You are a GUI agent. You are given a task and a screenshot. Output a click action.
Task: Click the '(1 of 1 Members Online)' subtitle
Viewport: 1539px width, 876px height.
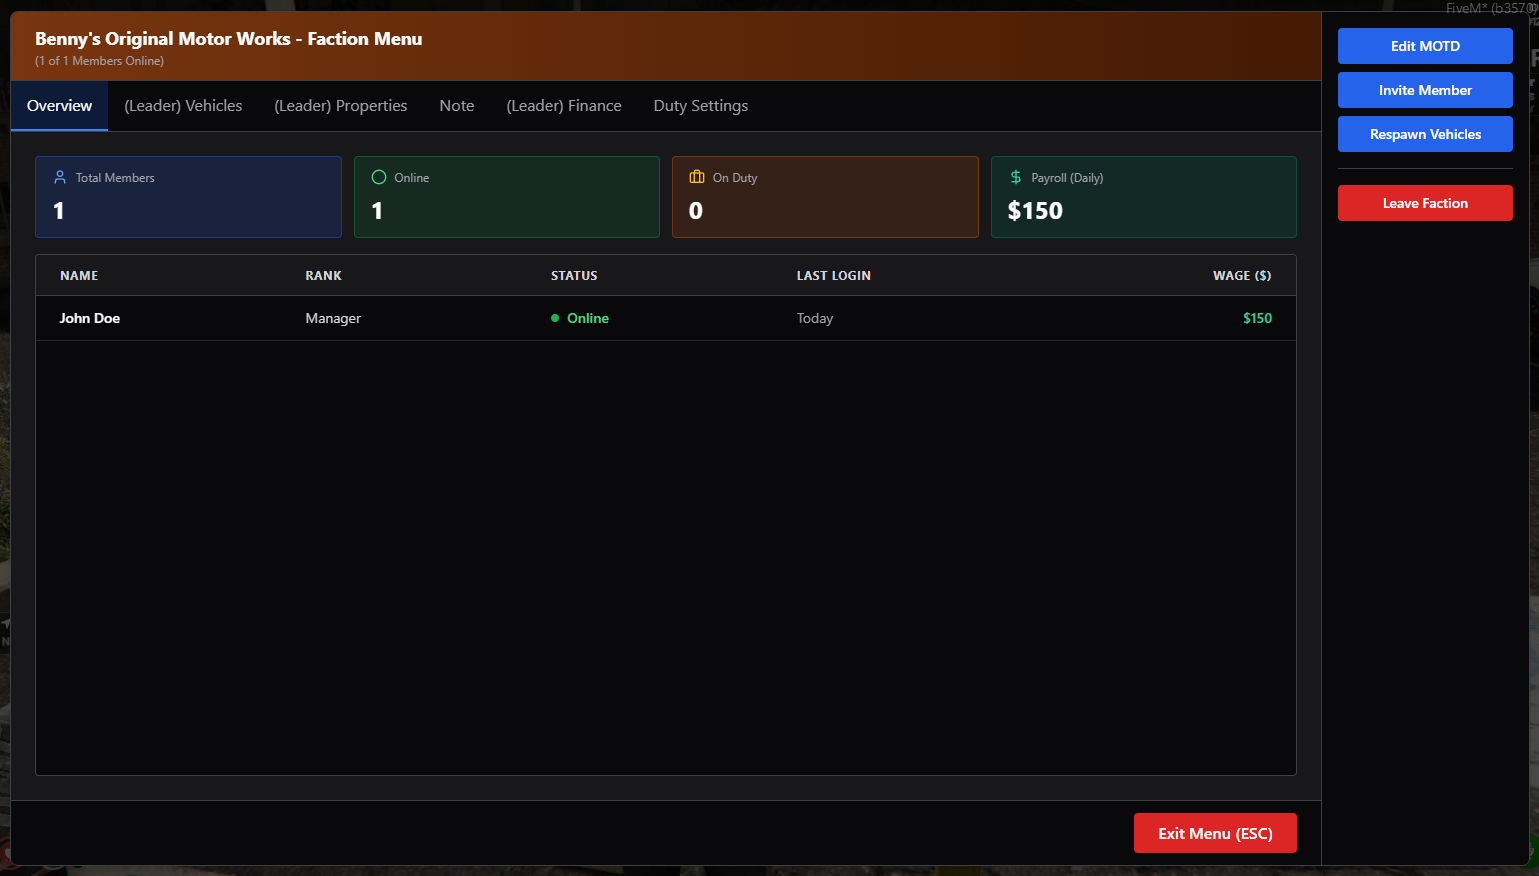click(100, 61)
